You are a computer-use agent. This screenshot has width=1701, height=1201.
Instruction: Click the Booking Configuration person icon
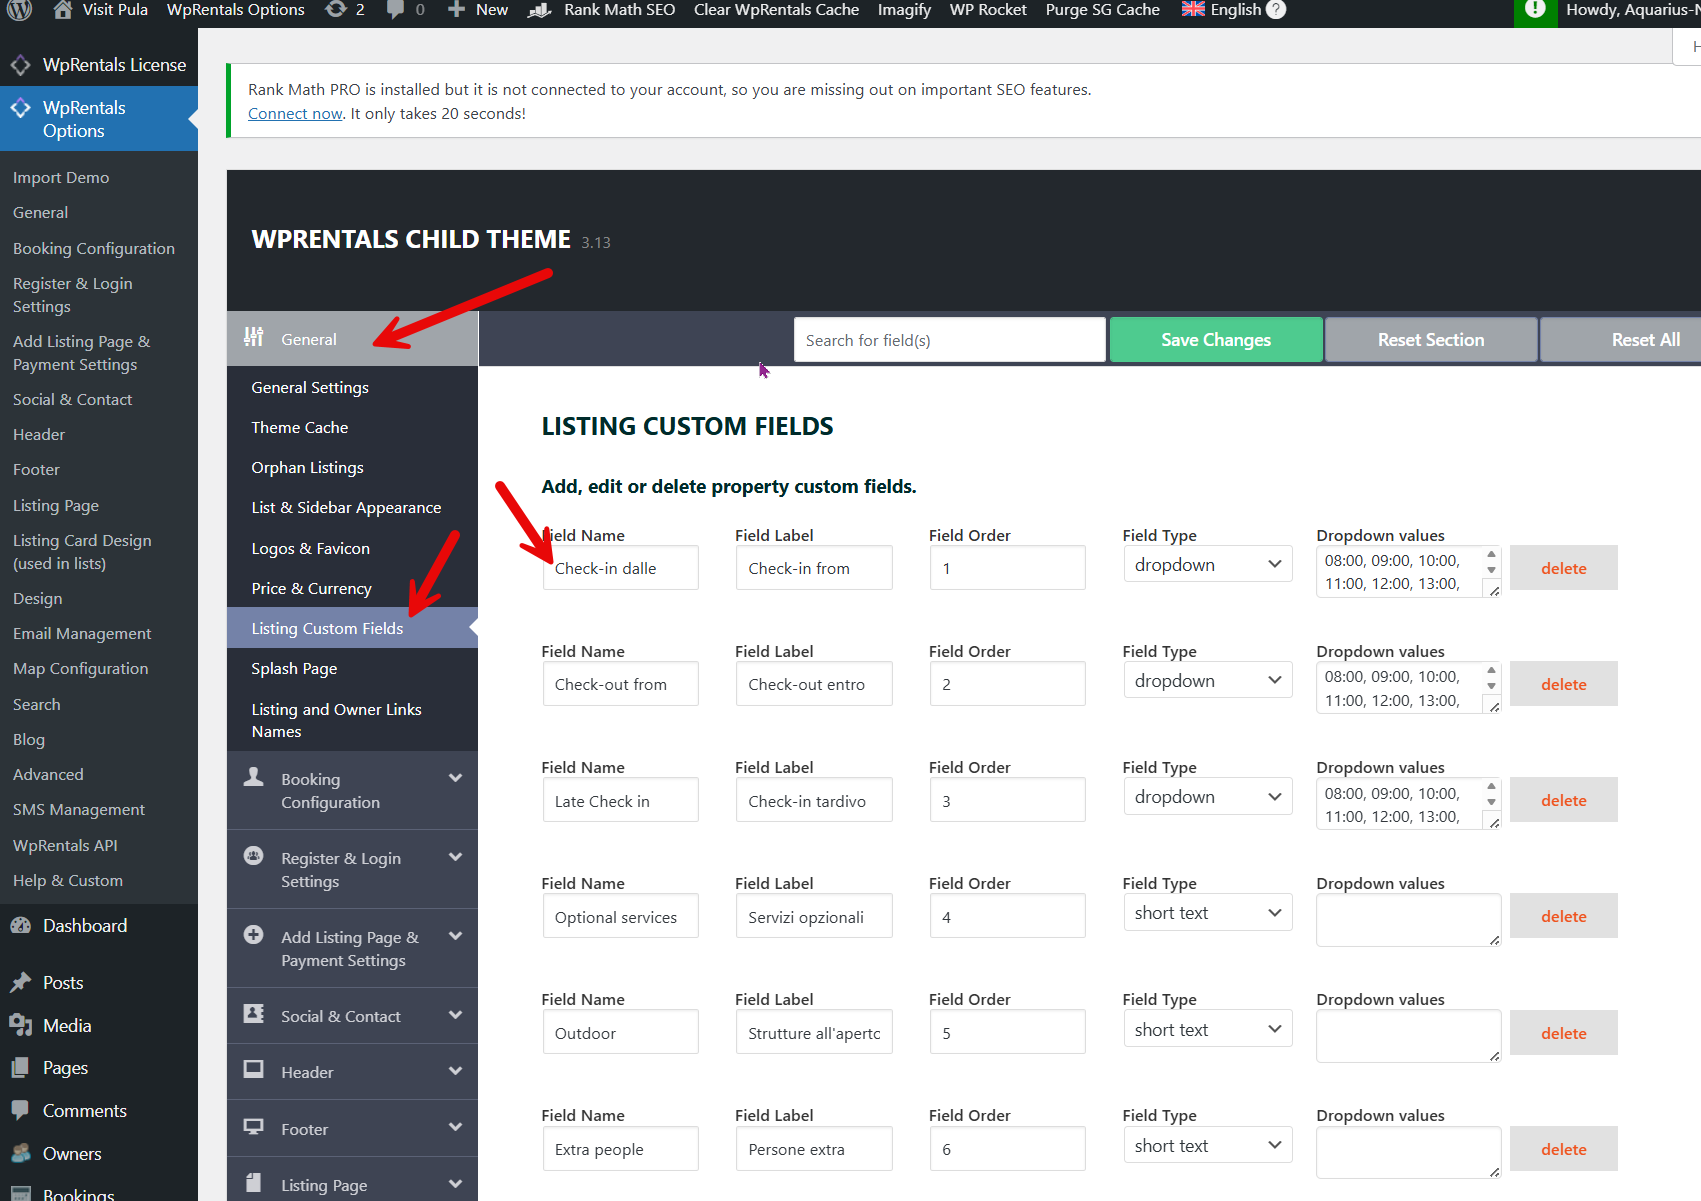click(x=254, y=777)
